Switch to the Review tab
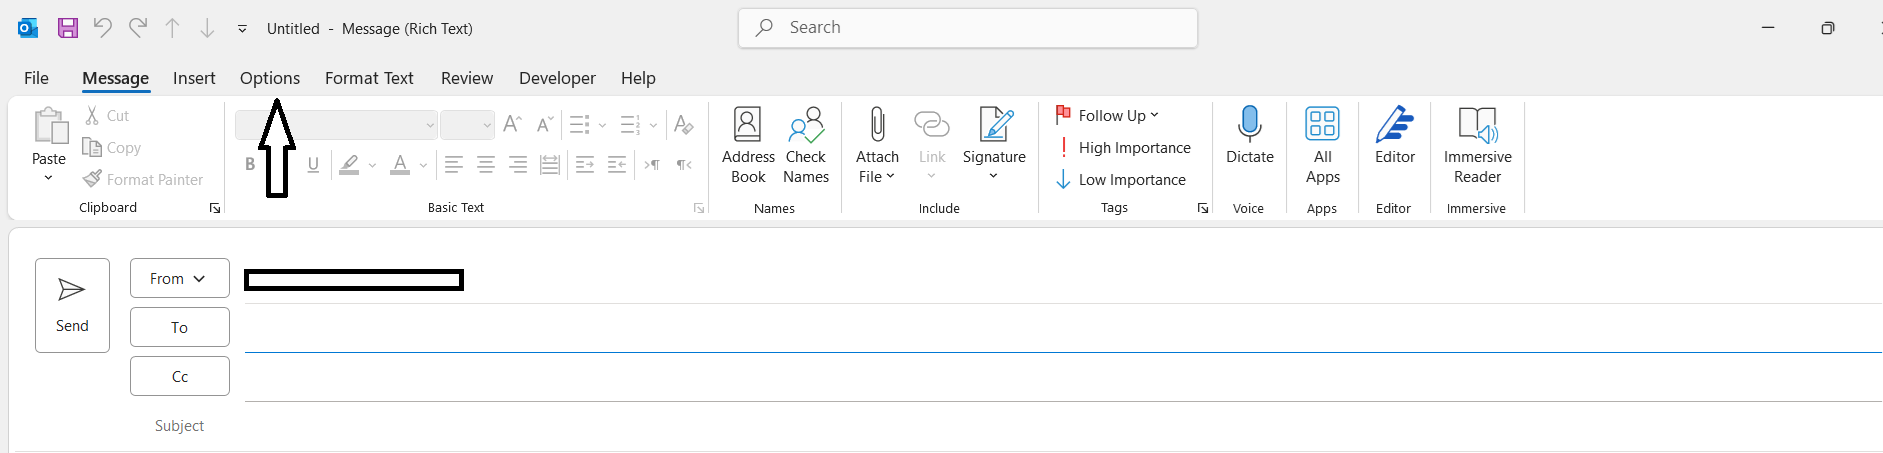This screenshot has width=1883, height=453. coord(467,78)
